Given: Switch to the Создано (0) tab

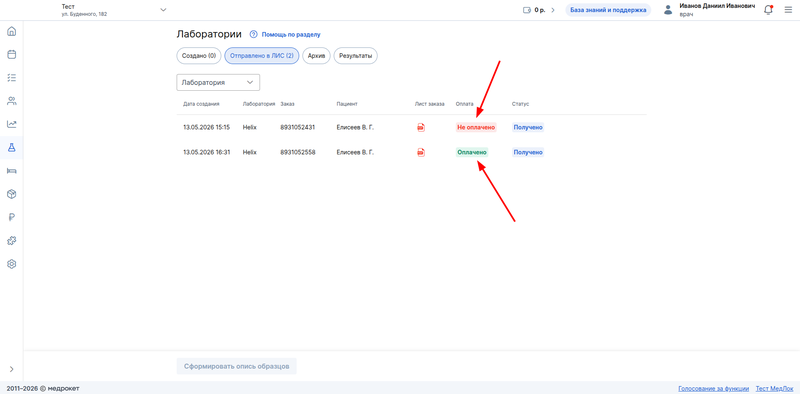Looking at the screenshot, I should (x=199, y=56).
